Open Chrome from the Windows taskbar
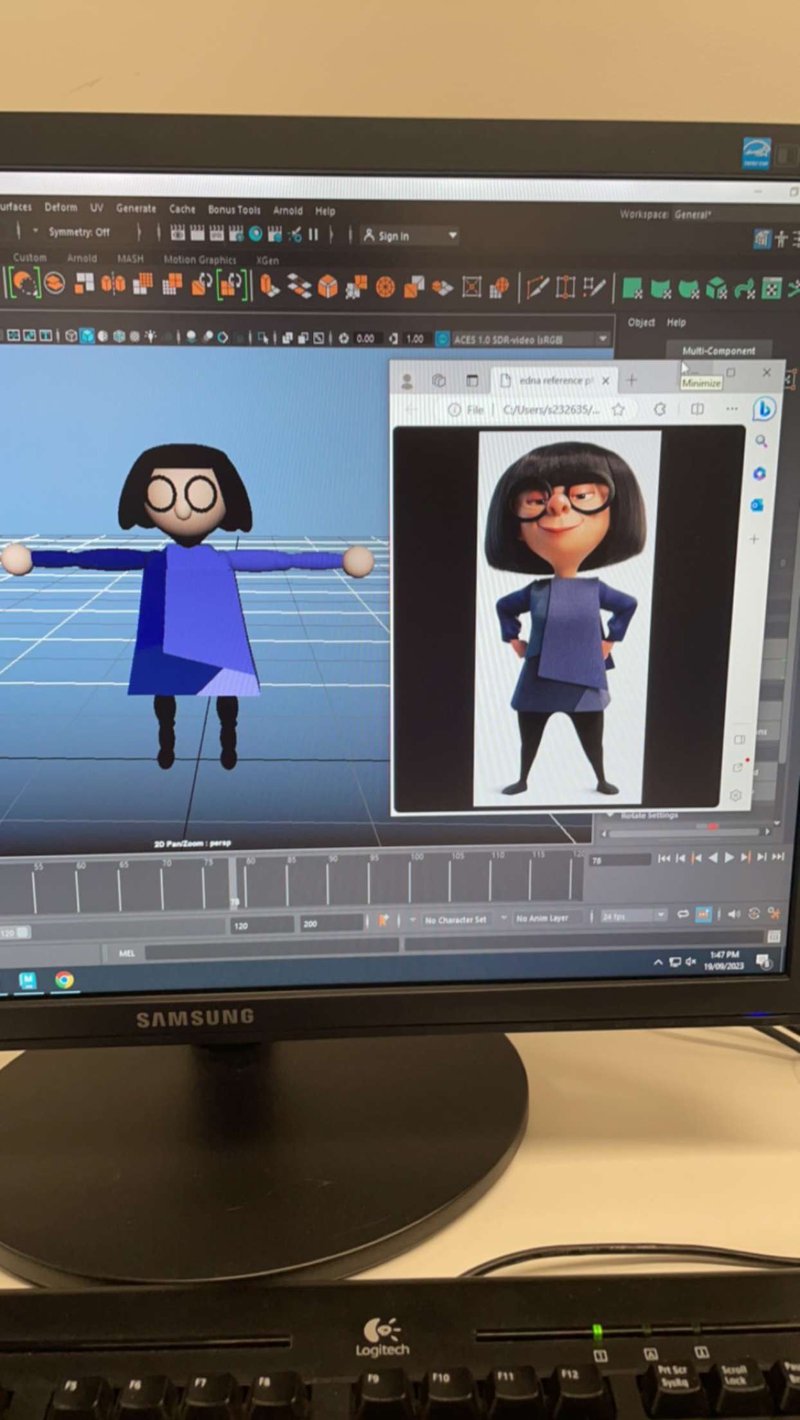 coord(64,980)
